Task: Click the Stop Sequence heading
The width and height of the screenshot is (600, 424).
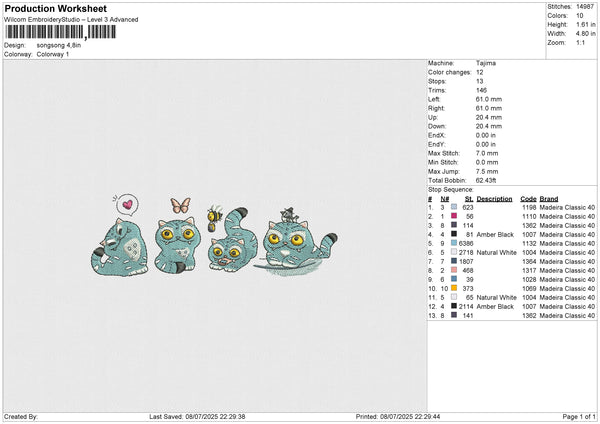Action: 451,187
